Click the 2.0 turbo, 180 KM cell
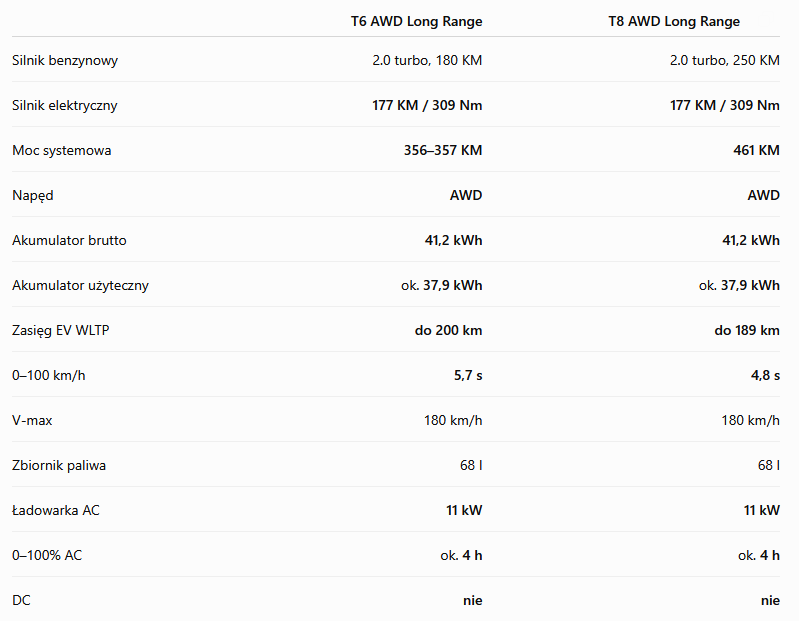The image size is (799, 621). coord(427,60)
